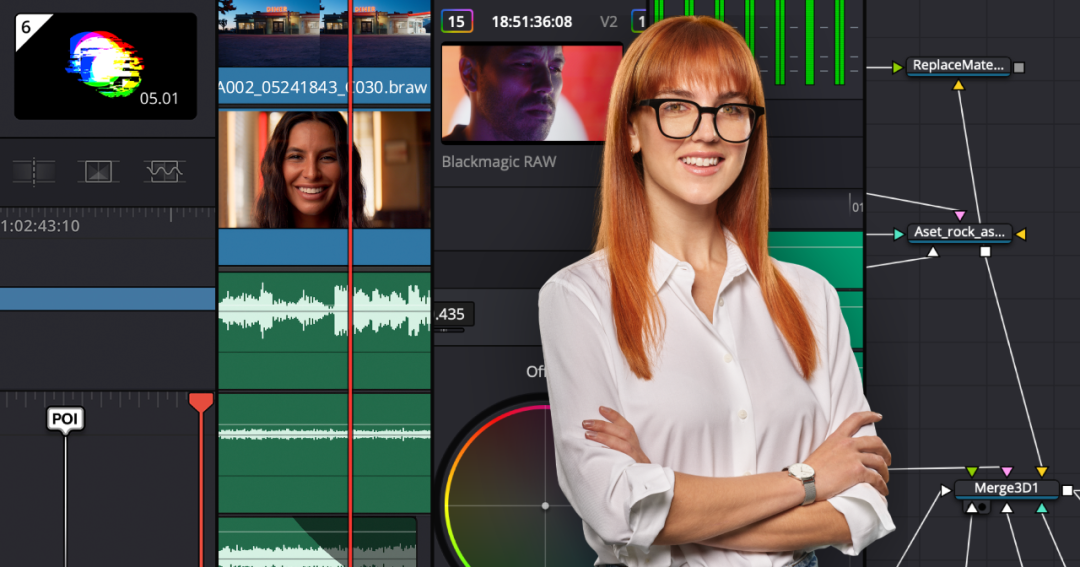Click white output square below Aset_rock node
The height and width of the screenshot is (567, 1080).
tap(985, 252)
